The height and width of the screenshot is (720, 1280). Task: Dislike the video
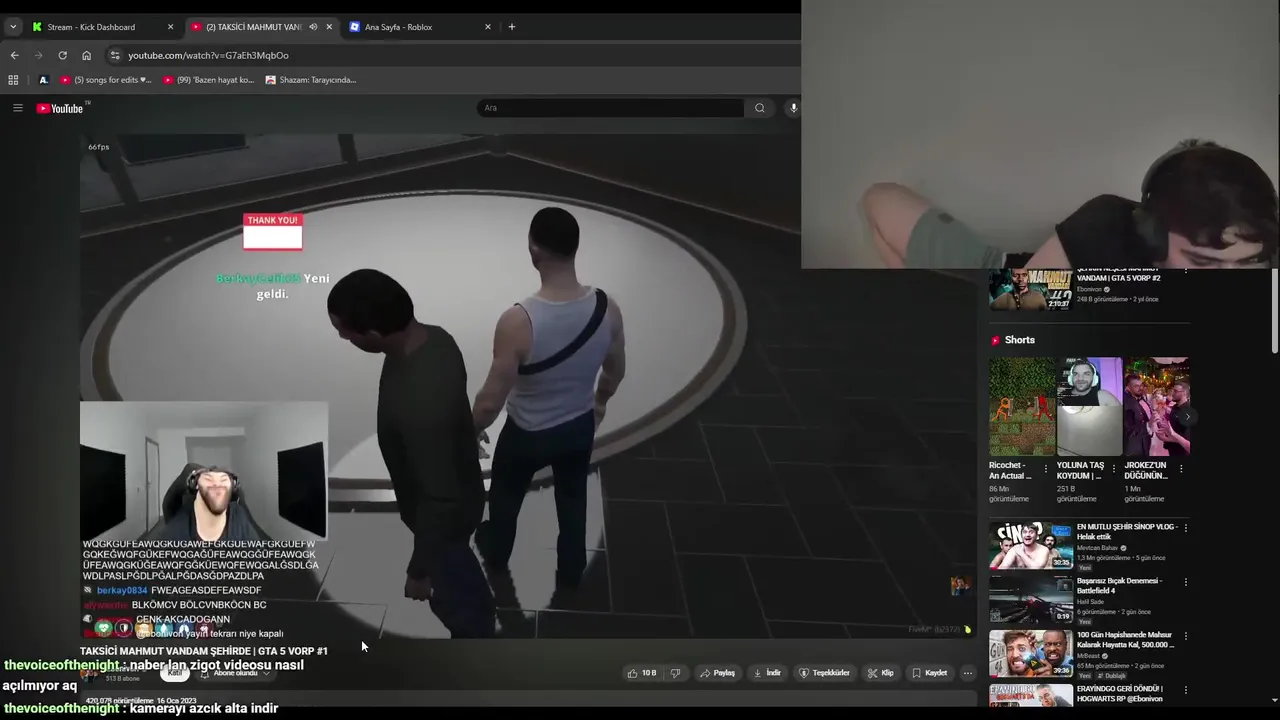675,673
